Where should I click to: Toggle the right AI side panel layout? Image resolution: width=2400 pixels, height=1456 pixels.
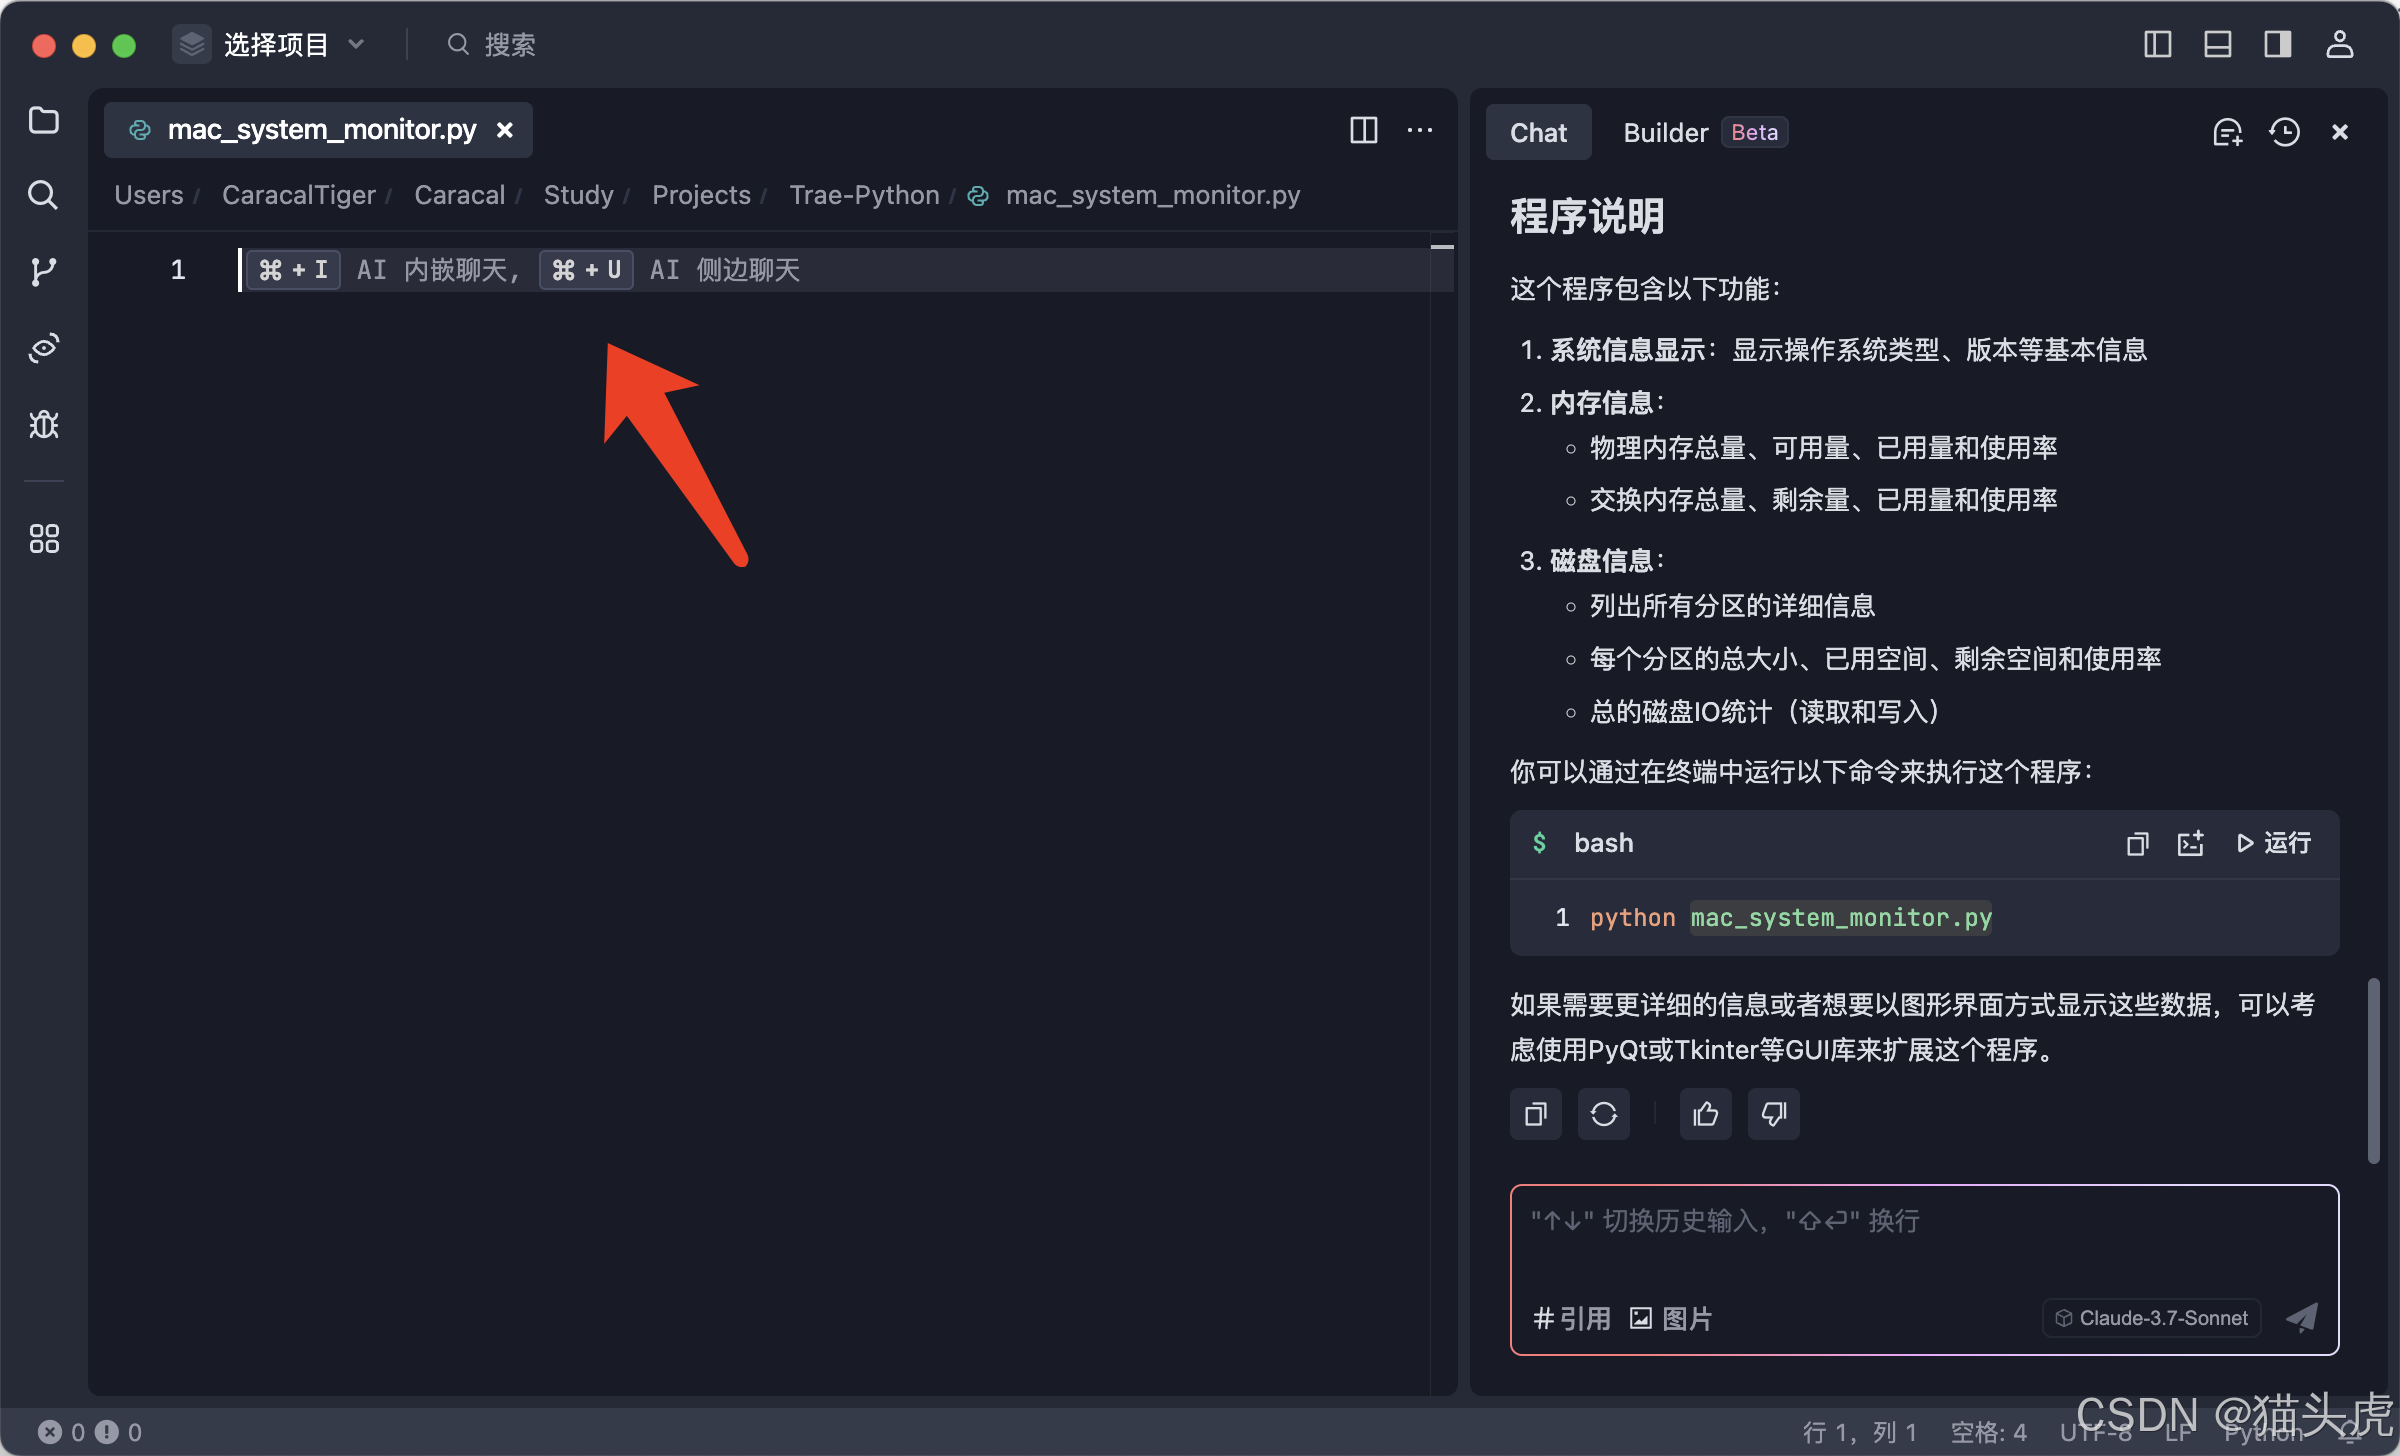2278,44
